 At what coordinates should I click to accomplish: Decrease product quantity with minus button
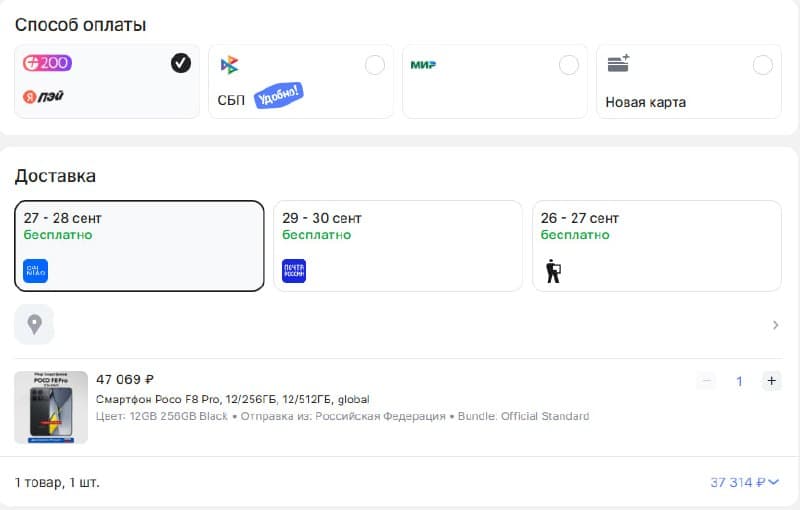click(707, 380)
